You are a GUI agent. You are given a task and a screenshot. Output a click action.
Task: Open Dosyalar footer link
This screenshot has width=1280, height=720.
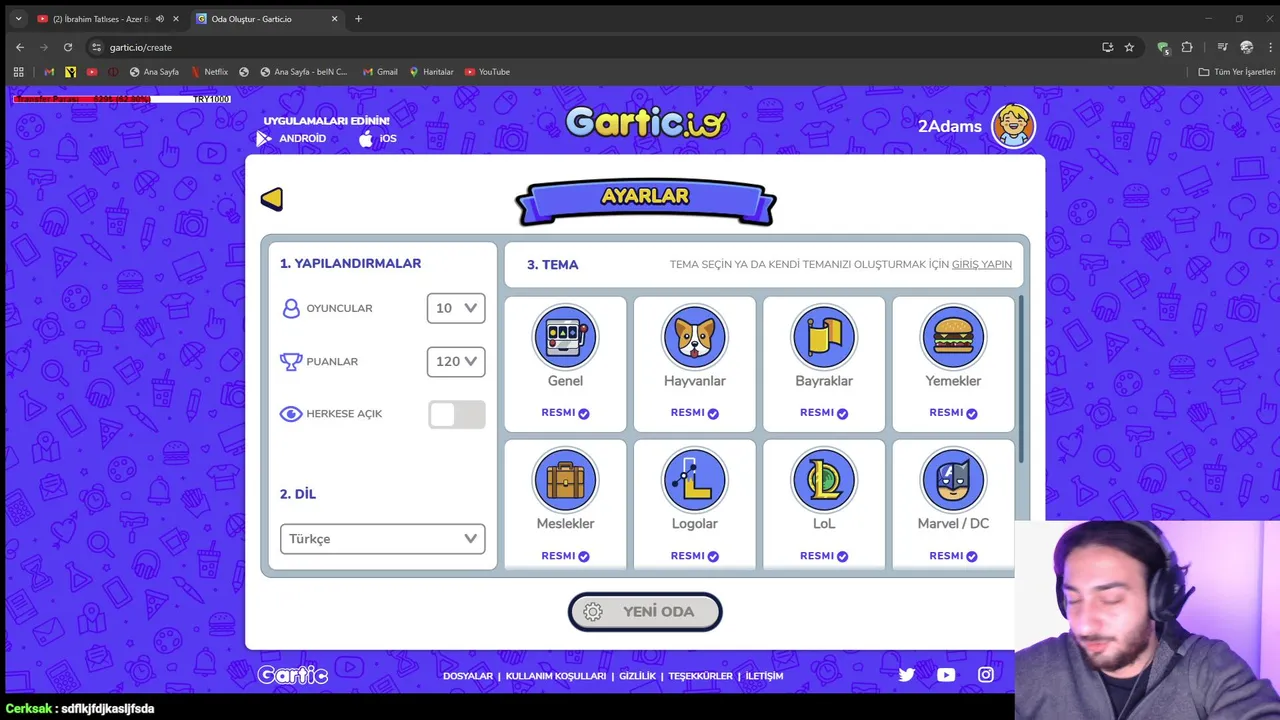point(468,676)
